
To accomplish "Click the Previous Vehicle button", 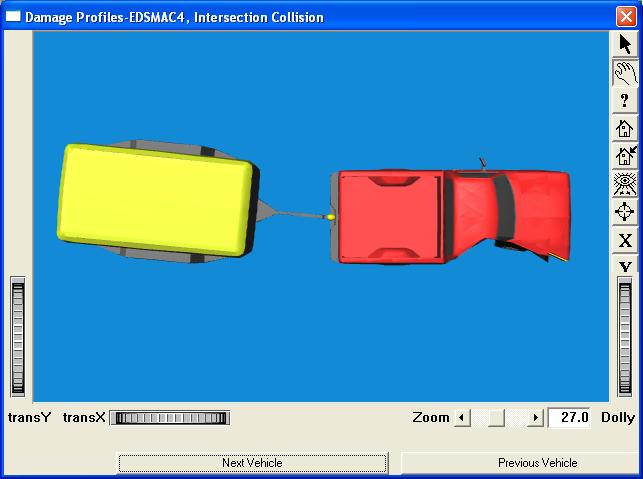I will (537, 463).
